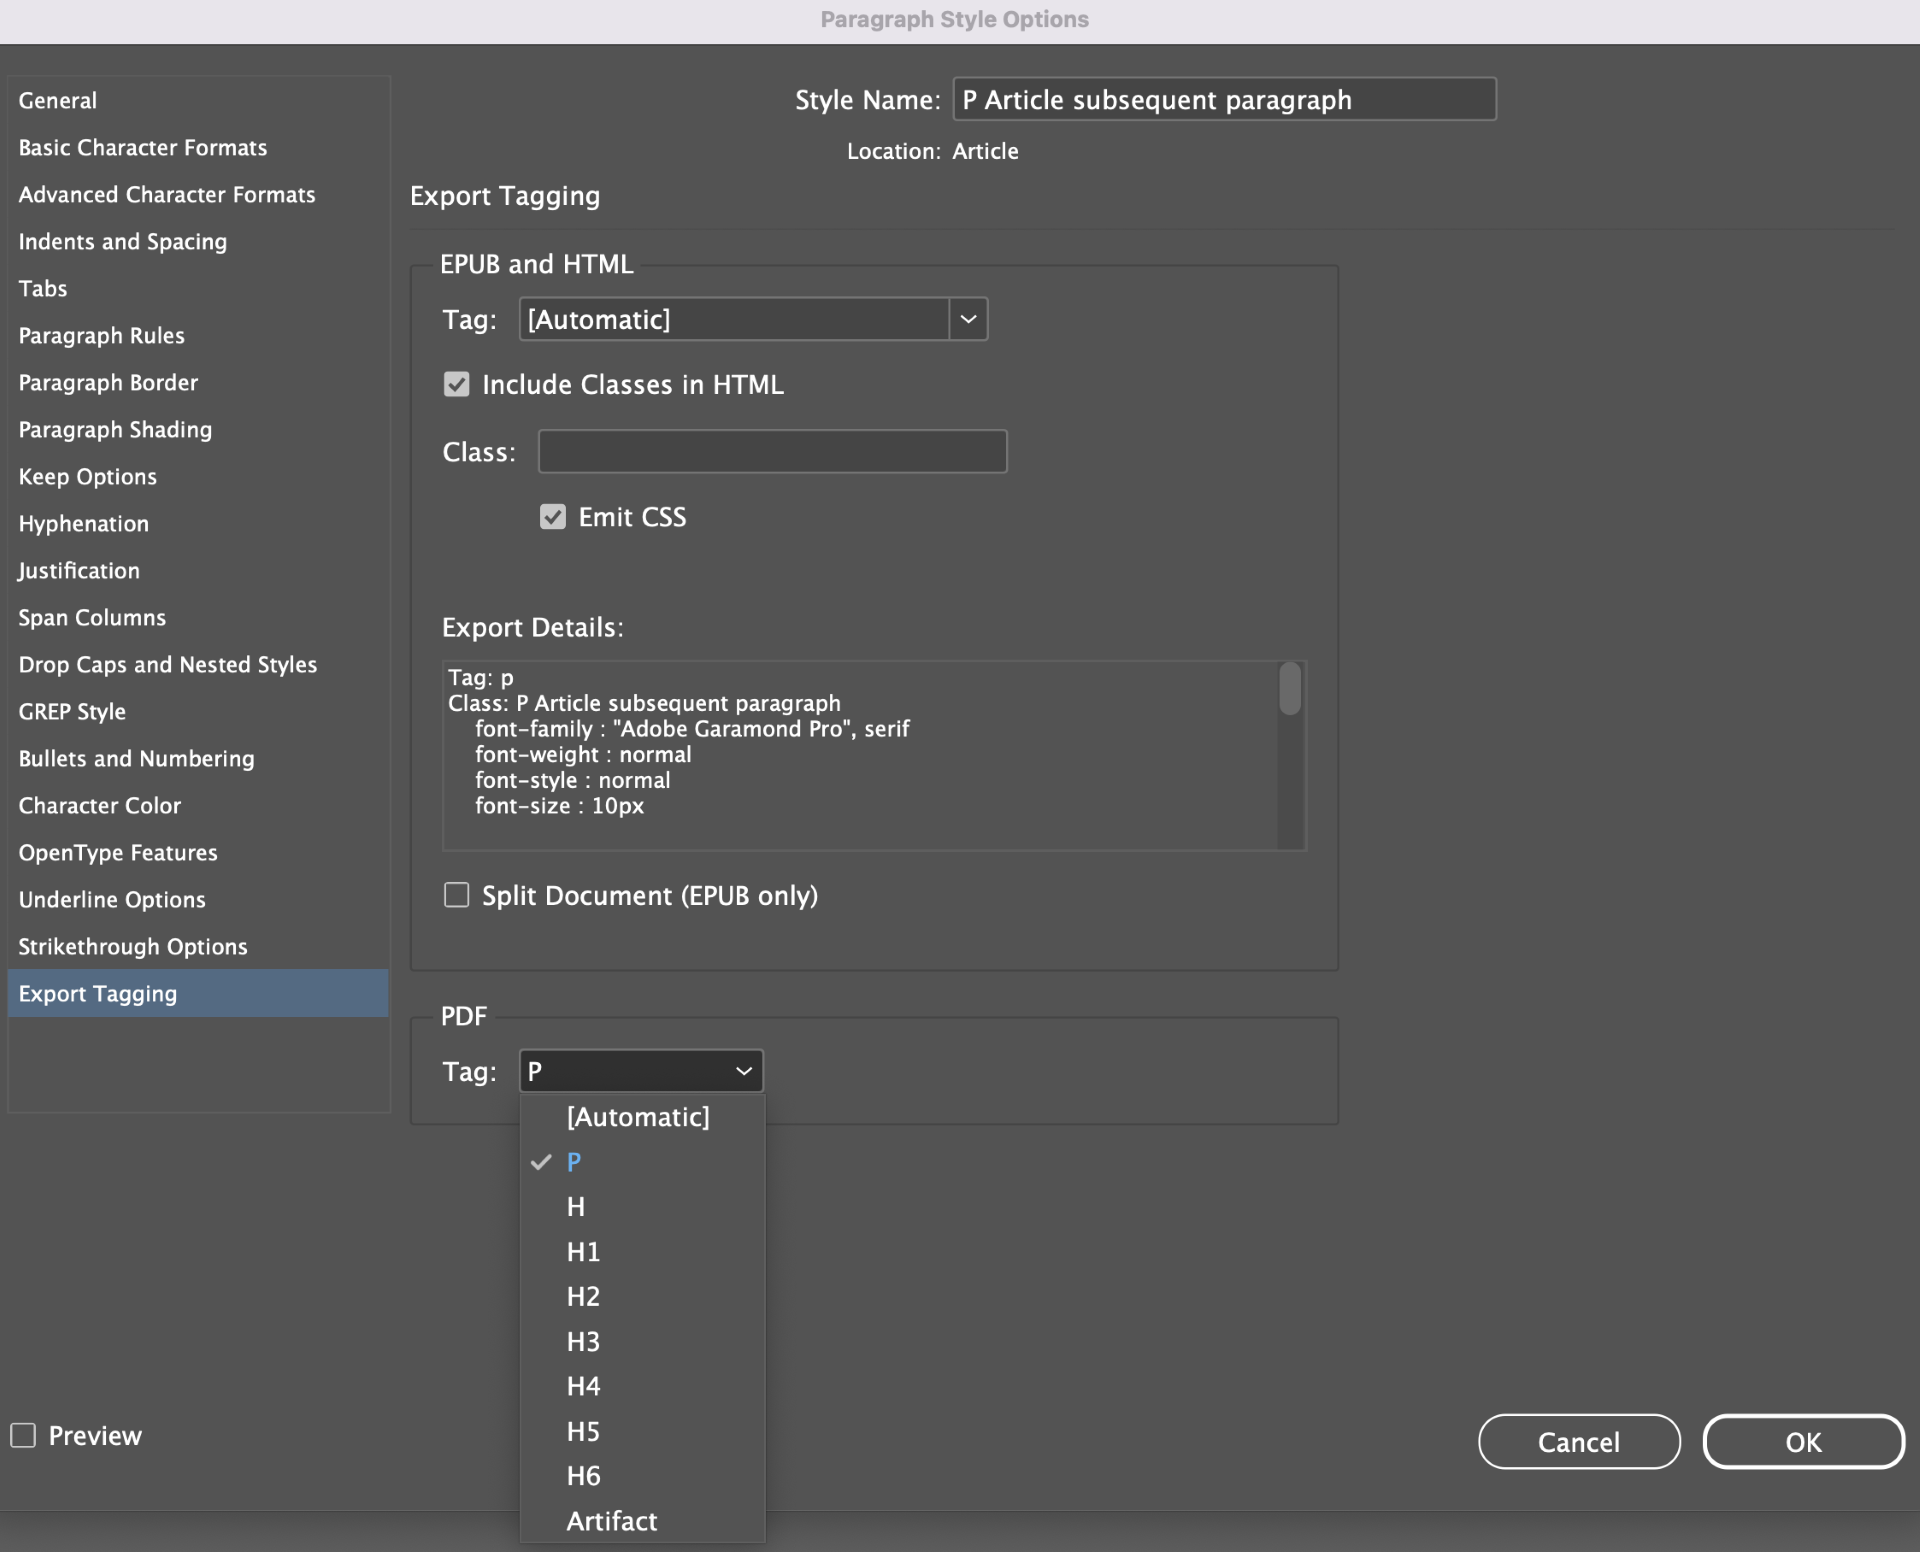Image resolution: width=1920 pixels, height=1552 pixels.
Task: Select the General section in the sidebar
Action: click(57, 100)
